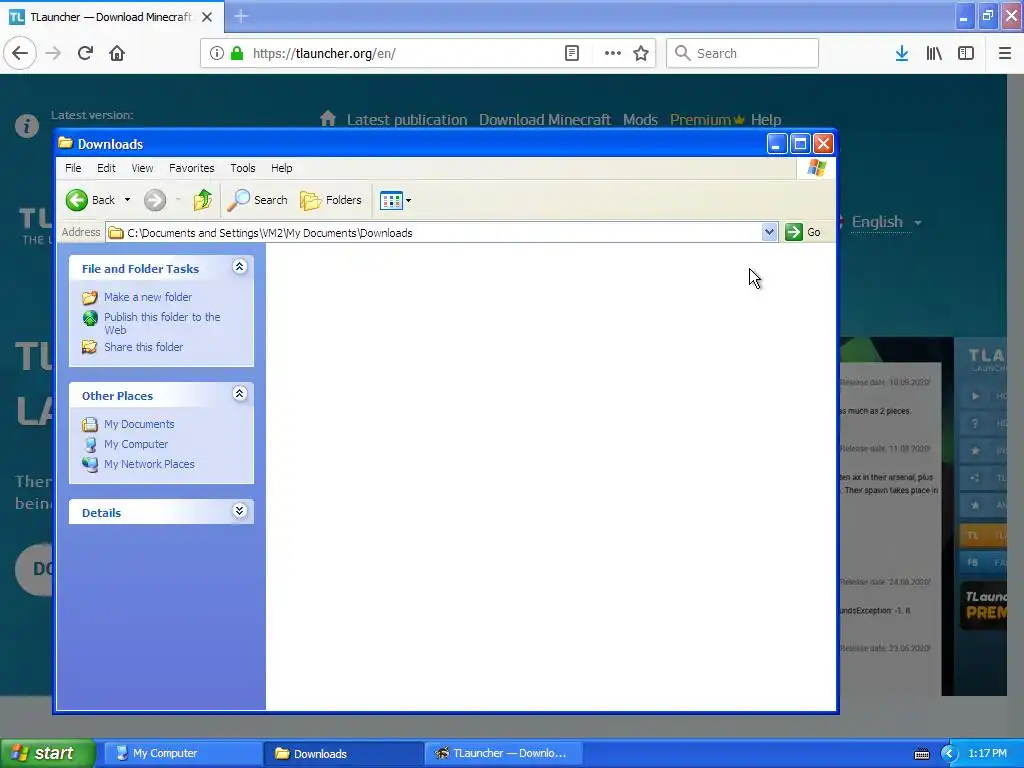The image size is (1024, 768).
Task: Click home icon in TLauncher site nav
Action: point(328,119)
